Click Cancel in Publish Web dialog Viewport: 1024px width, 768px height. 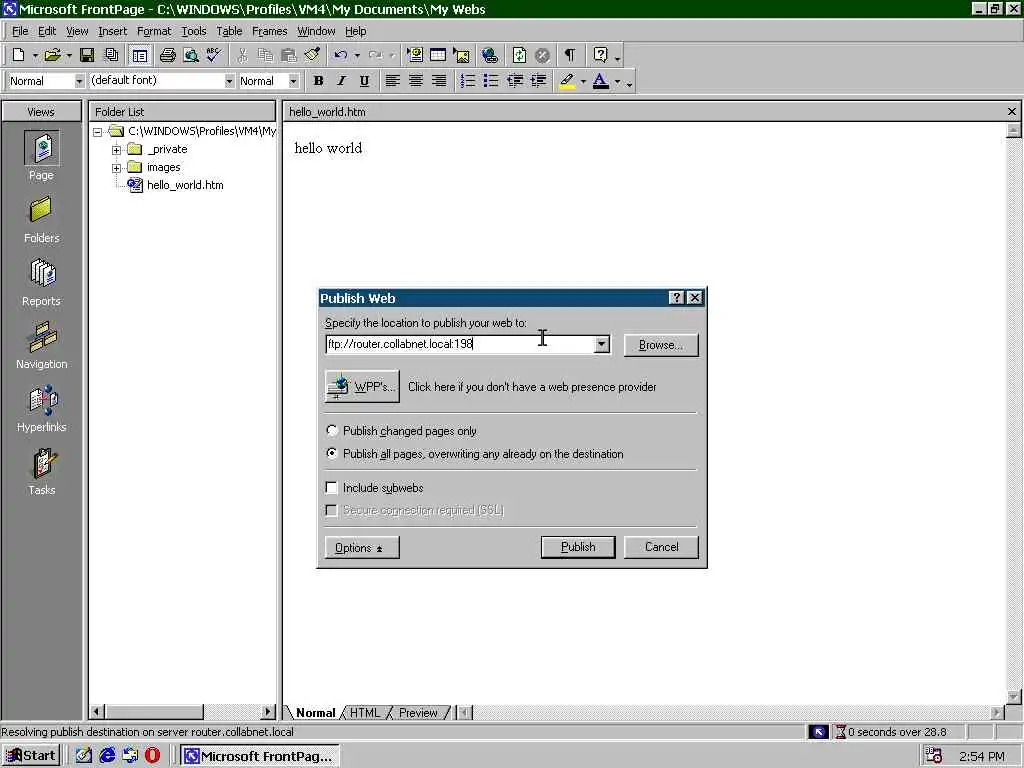[661, 547]
